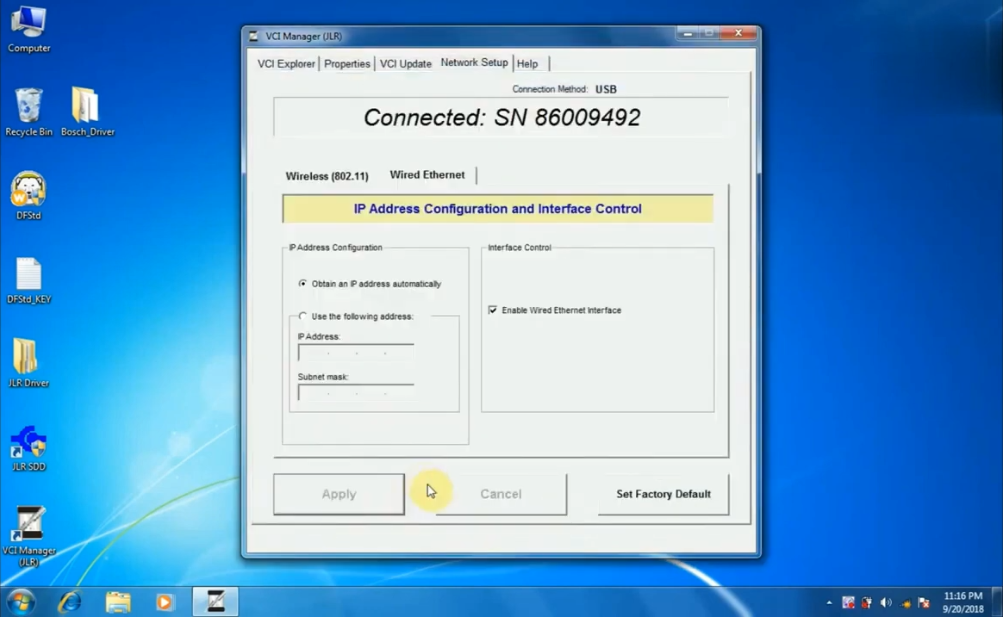Screen dimensions: 1003x617
Task: Click the 'Connected: SN 86009492' status text
Action: coord(502,118)
